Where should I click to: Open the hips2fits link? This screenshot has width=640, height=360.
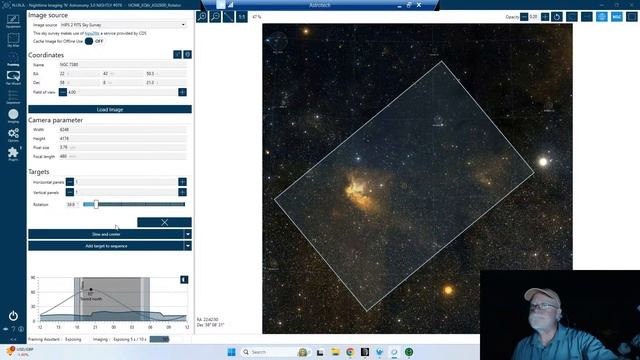pos(92,33)
